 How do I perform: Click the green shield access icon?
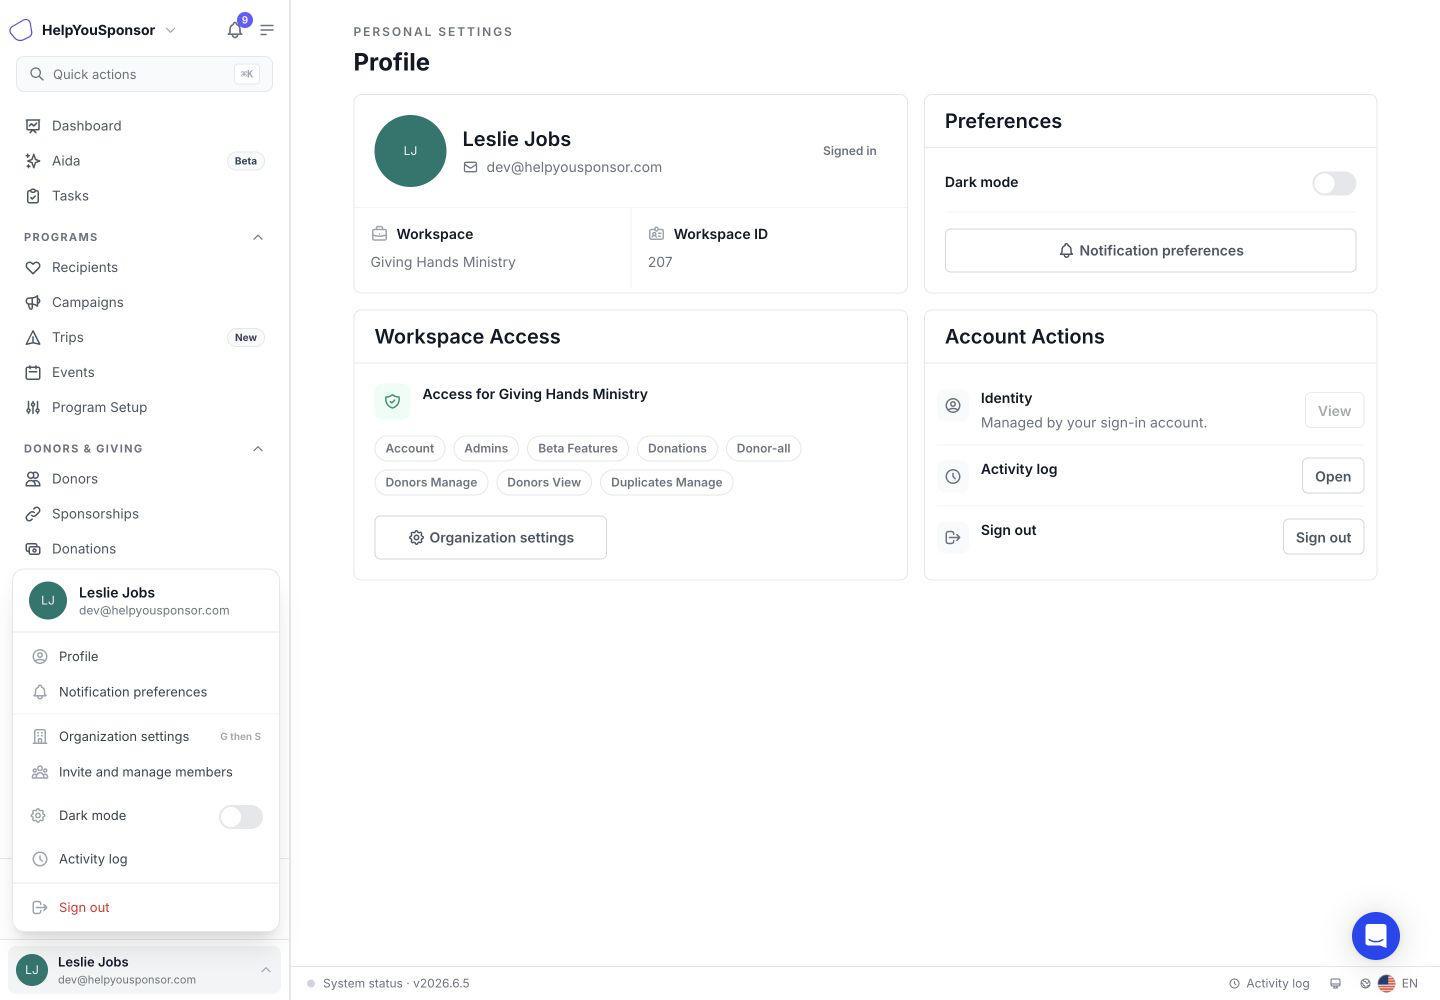tap(393, 401)
